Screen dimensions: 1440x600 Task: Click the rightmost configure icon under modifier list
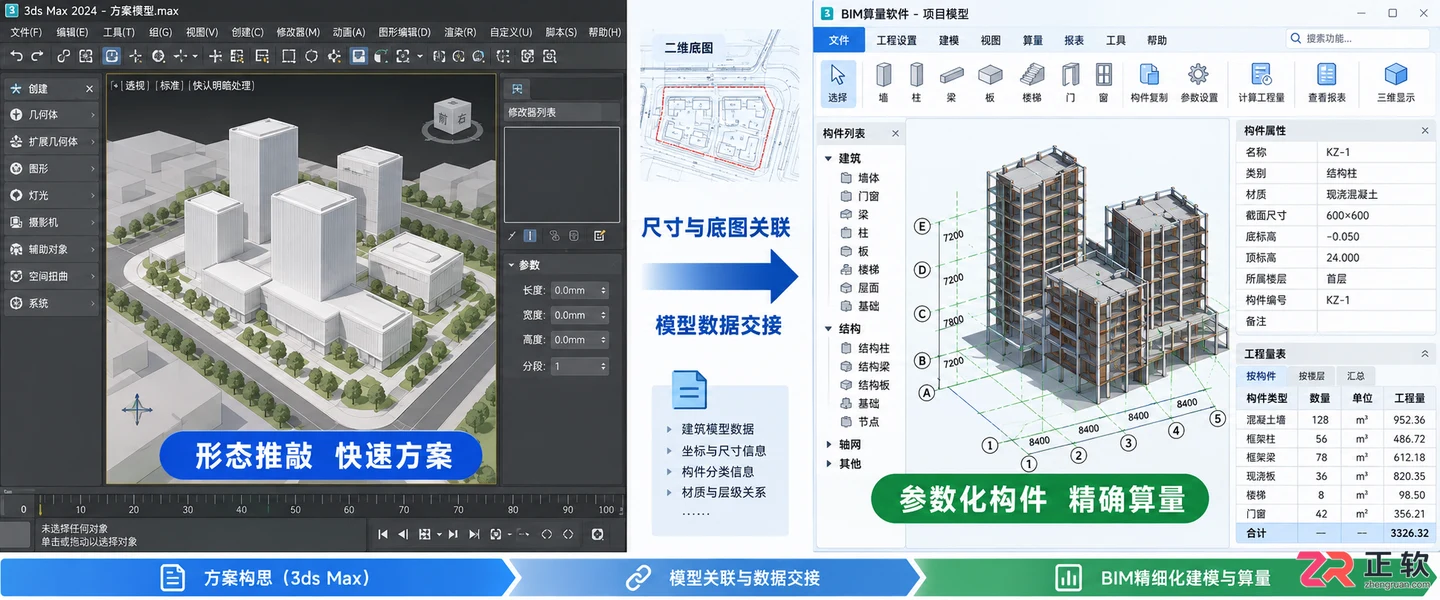point(599,236)
